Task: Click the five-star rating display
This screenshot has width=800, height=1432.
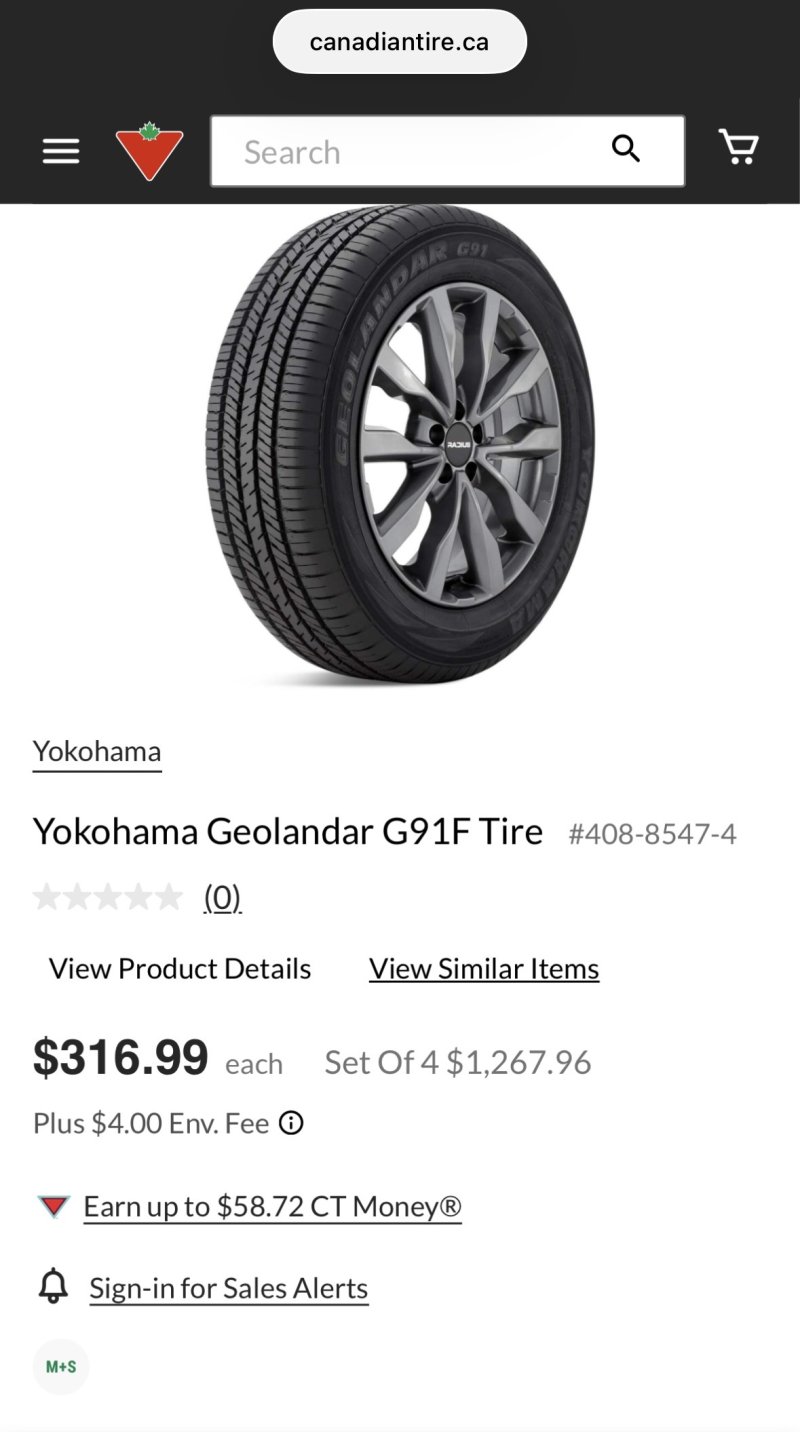Action: click(108, 897)
